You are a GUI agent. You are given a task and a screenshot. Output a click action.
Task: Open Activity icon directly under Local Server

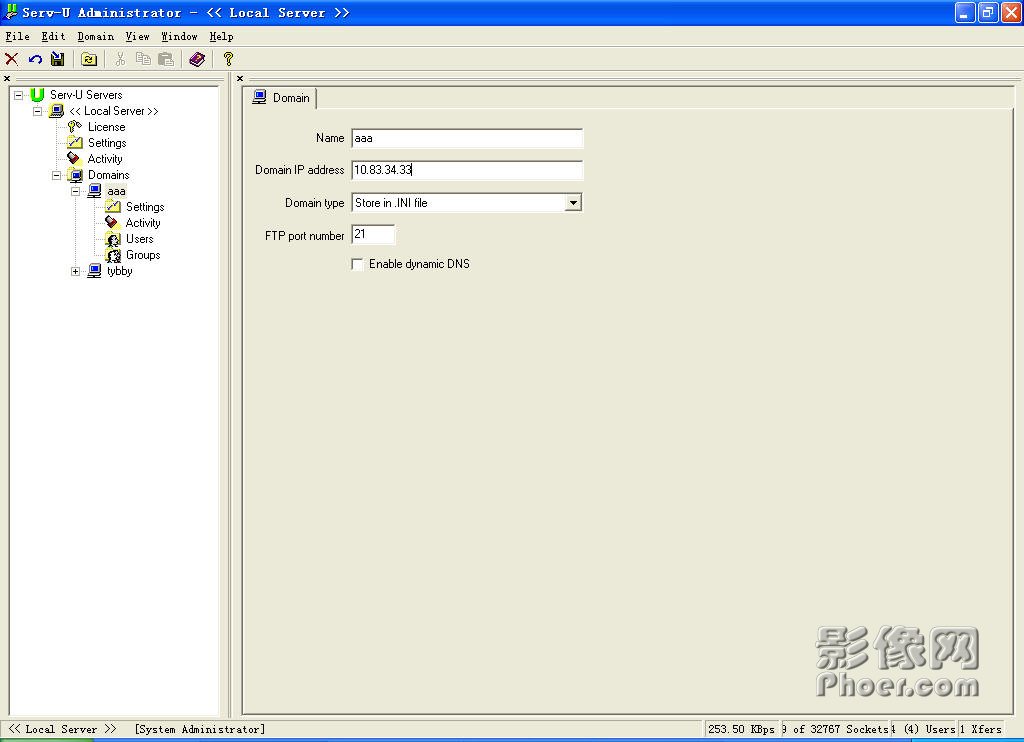74,159
